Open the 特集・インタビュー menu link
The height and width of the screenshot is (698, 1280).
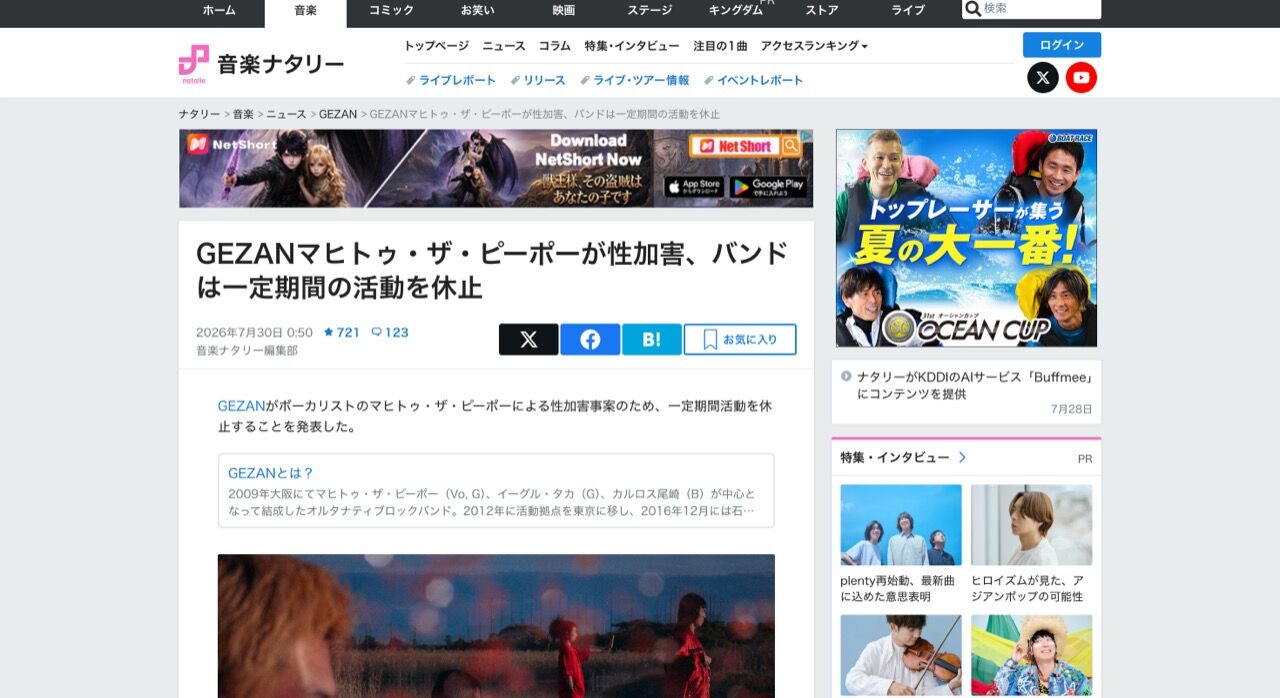tap(632, 46)
